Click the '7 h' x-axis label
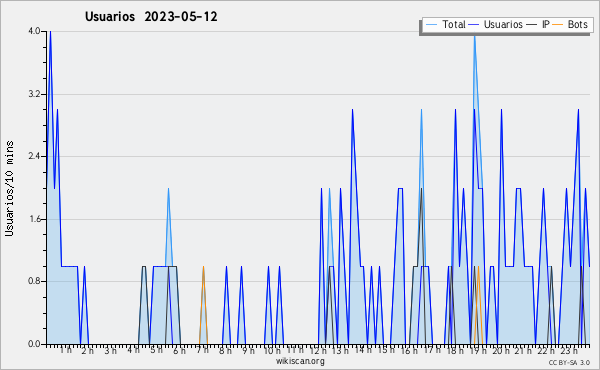Screen dimensions: 600x370 [202, 350]
